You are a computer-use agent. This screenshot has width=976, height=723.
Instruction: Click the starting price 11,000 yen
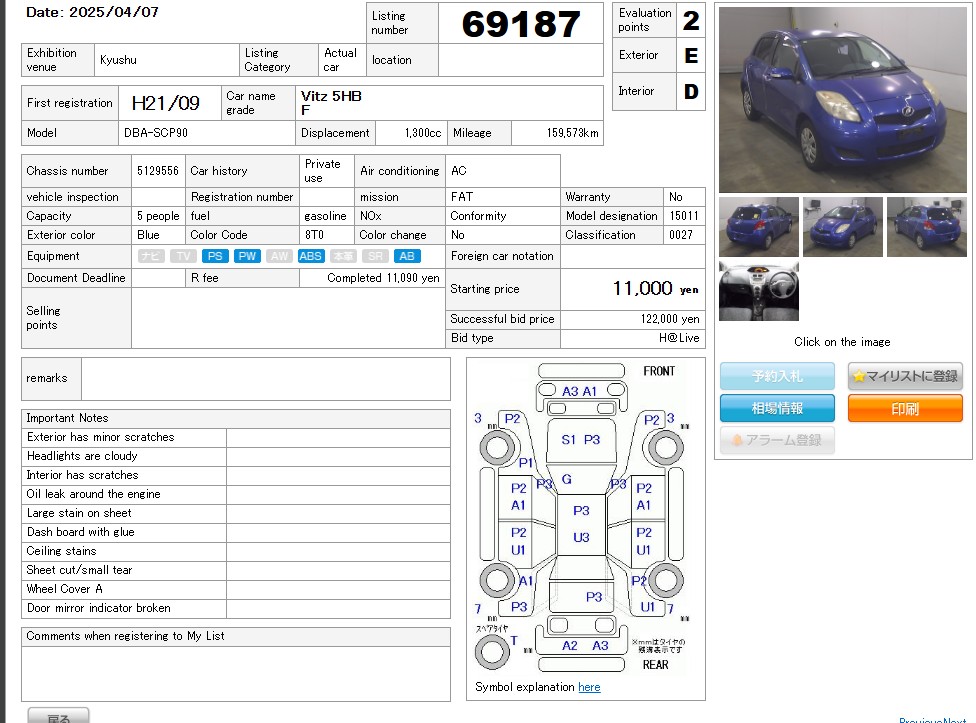coord(655,288)
